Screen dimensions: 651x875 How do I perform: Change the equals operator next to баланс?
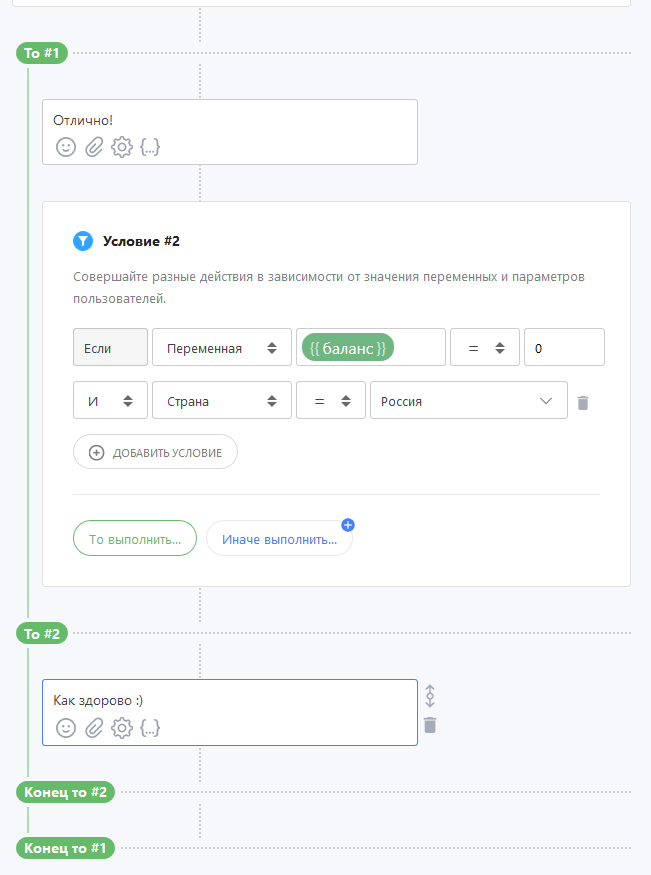pos(485,347)
